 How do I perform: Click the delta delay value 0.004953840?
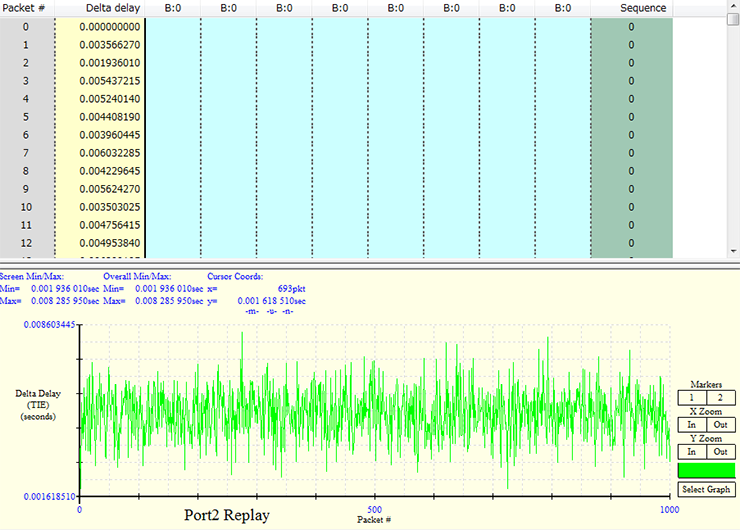tap(109, 243)
